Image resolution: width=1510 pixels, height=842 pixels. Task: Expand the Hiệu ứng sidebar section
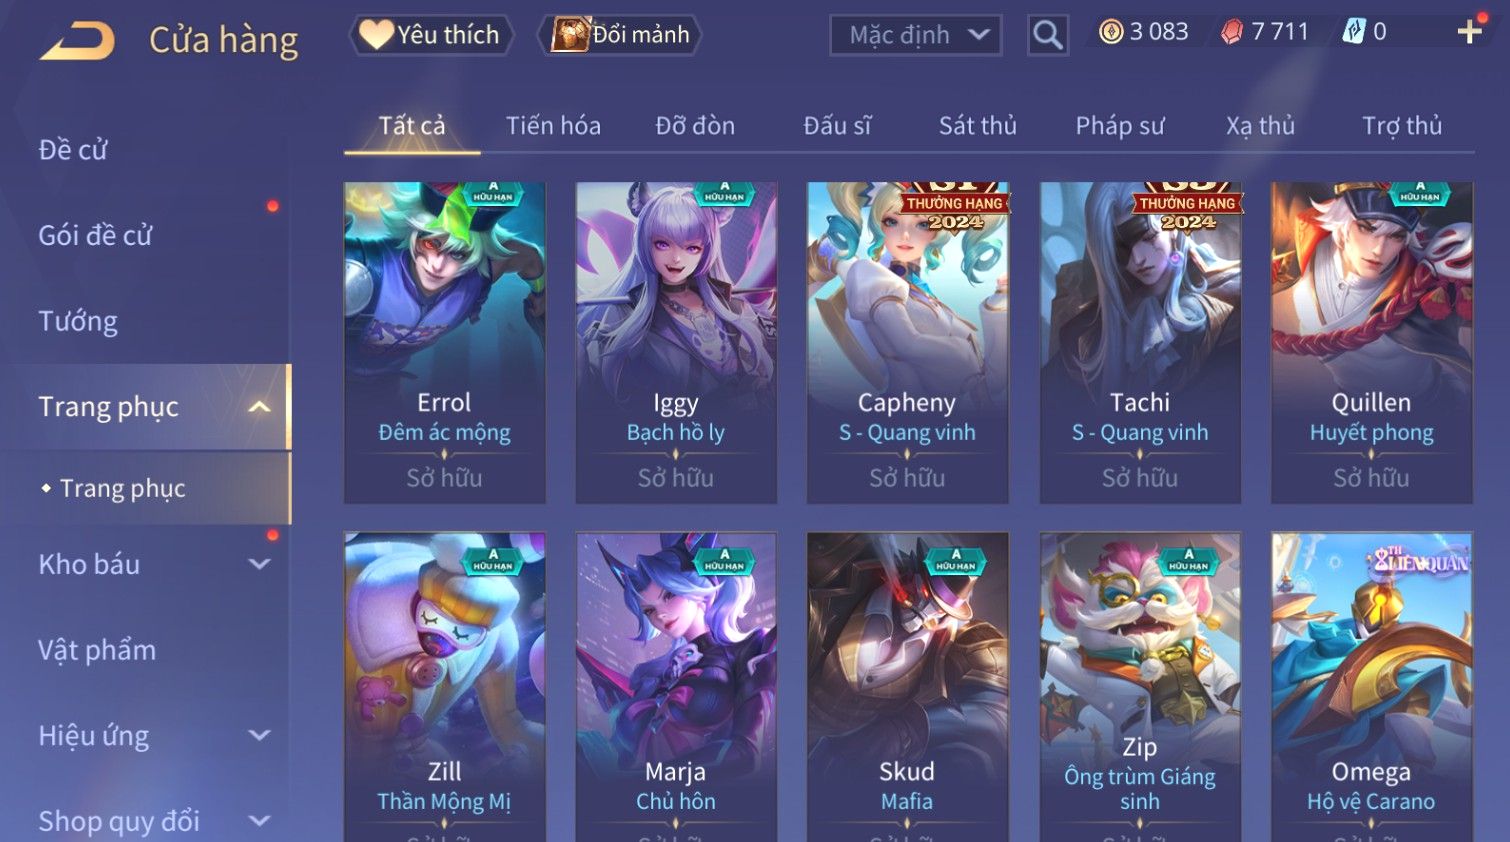(x=259, y=736)
